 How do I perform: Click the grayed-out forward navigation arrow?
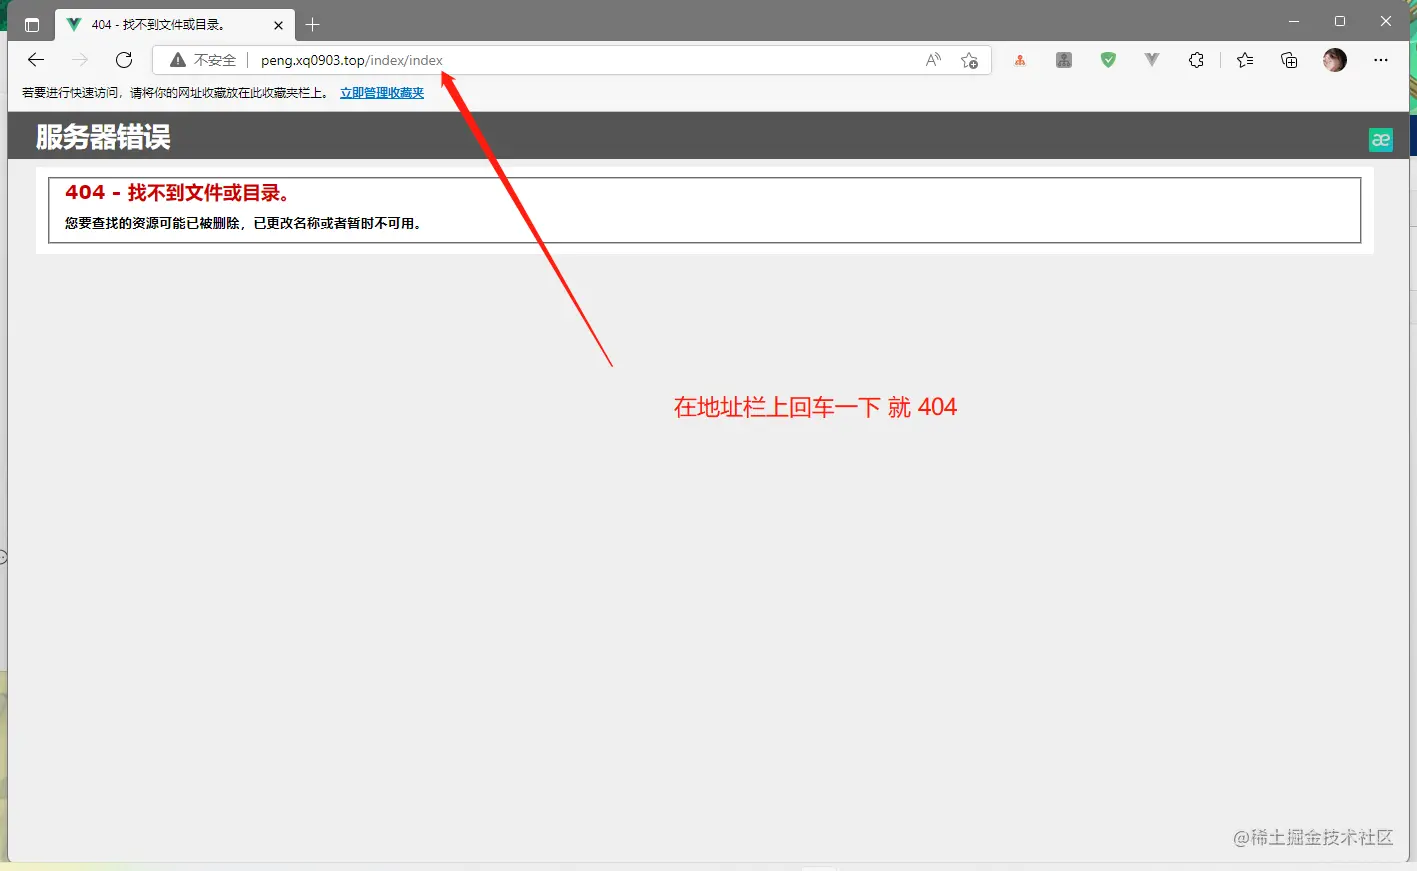coord(79,60)
